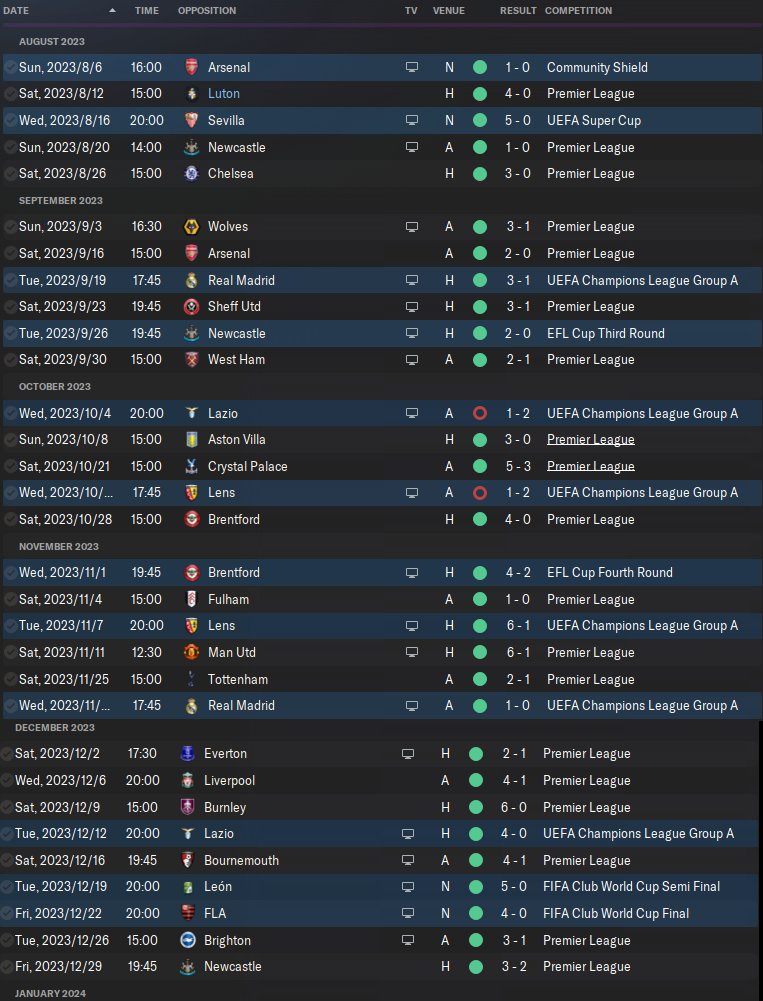Toggle the check mark beside the Sun, 2023/8/6 fixture
Viewport: 763px width, 1001px height.
click(10, 67)
